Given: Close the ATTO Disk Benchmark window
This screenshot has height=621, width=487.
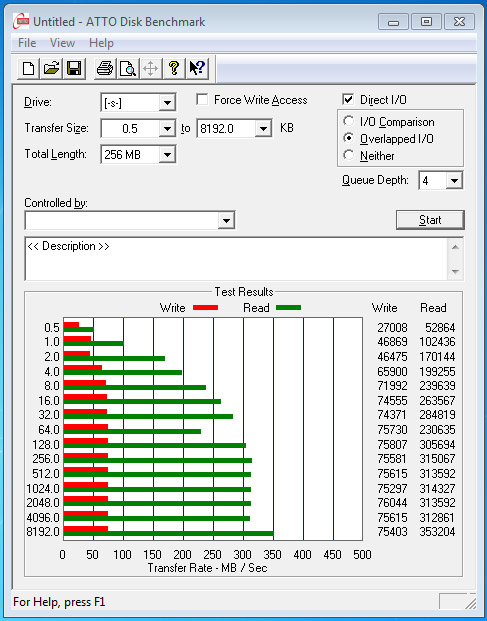Looking at the screenshot, I should [459, 21].
